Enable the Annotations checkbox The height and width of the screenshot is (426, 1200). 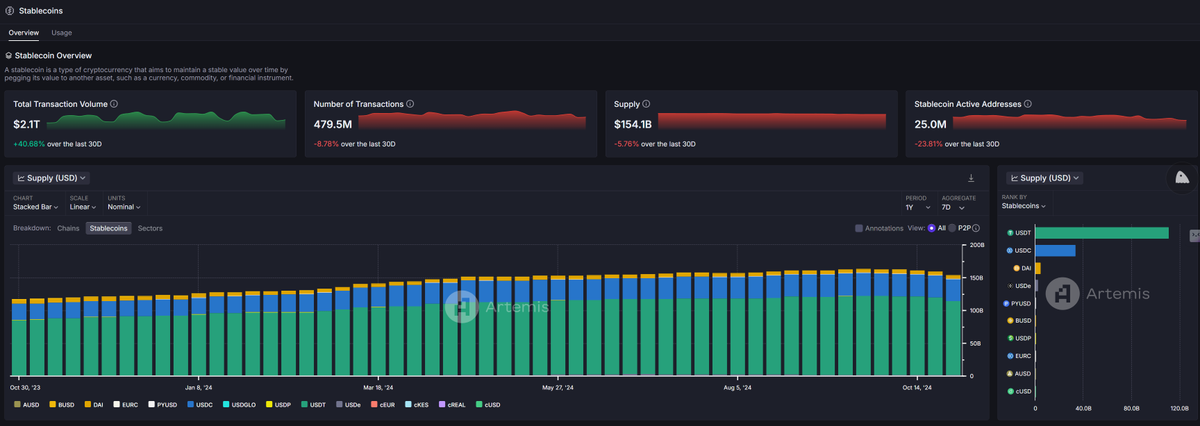point(859,228)
